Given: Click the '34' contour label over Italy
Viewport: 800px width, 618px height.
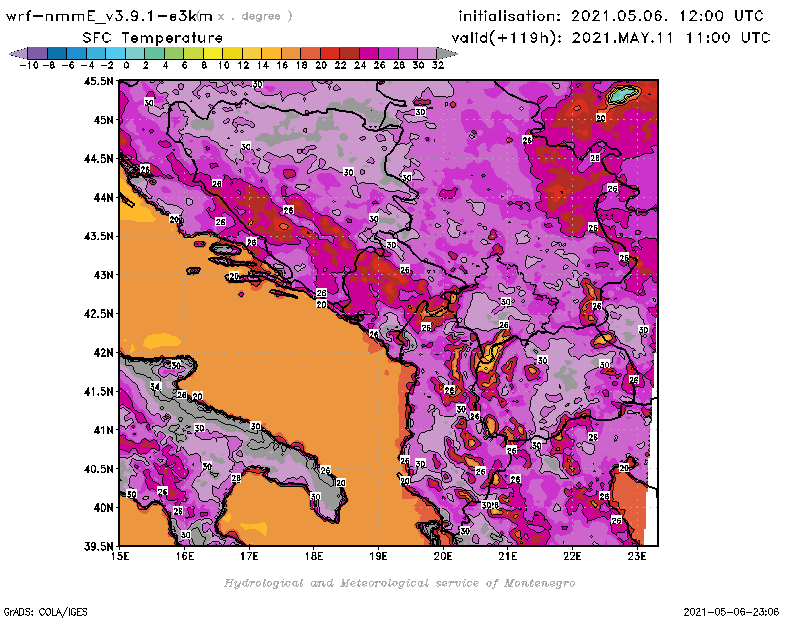Looking at the screenshot, I should tap(155, 386).
